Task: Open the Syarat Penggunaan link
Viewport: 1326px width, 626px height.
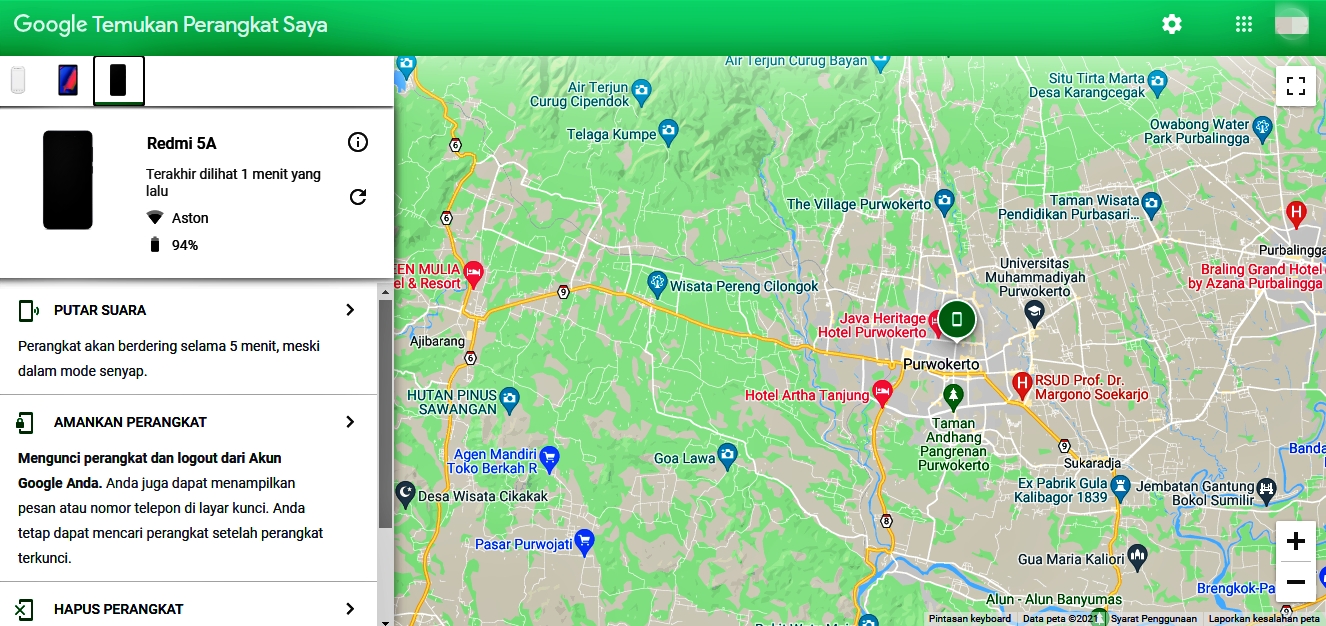Action: click(1153, 619)
